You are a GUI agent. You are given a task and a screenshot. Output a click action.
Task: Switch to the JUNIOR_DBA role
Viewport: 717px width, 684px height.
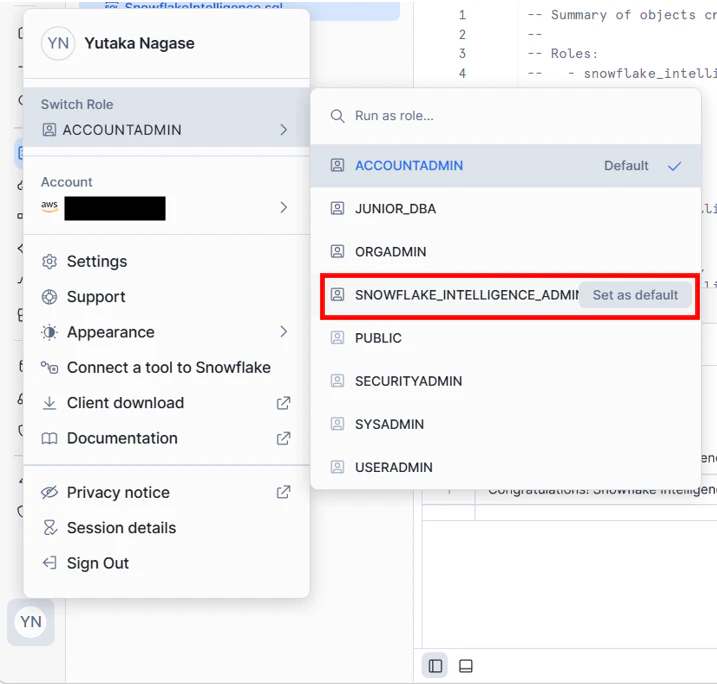(505, 208)
